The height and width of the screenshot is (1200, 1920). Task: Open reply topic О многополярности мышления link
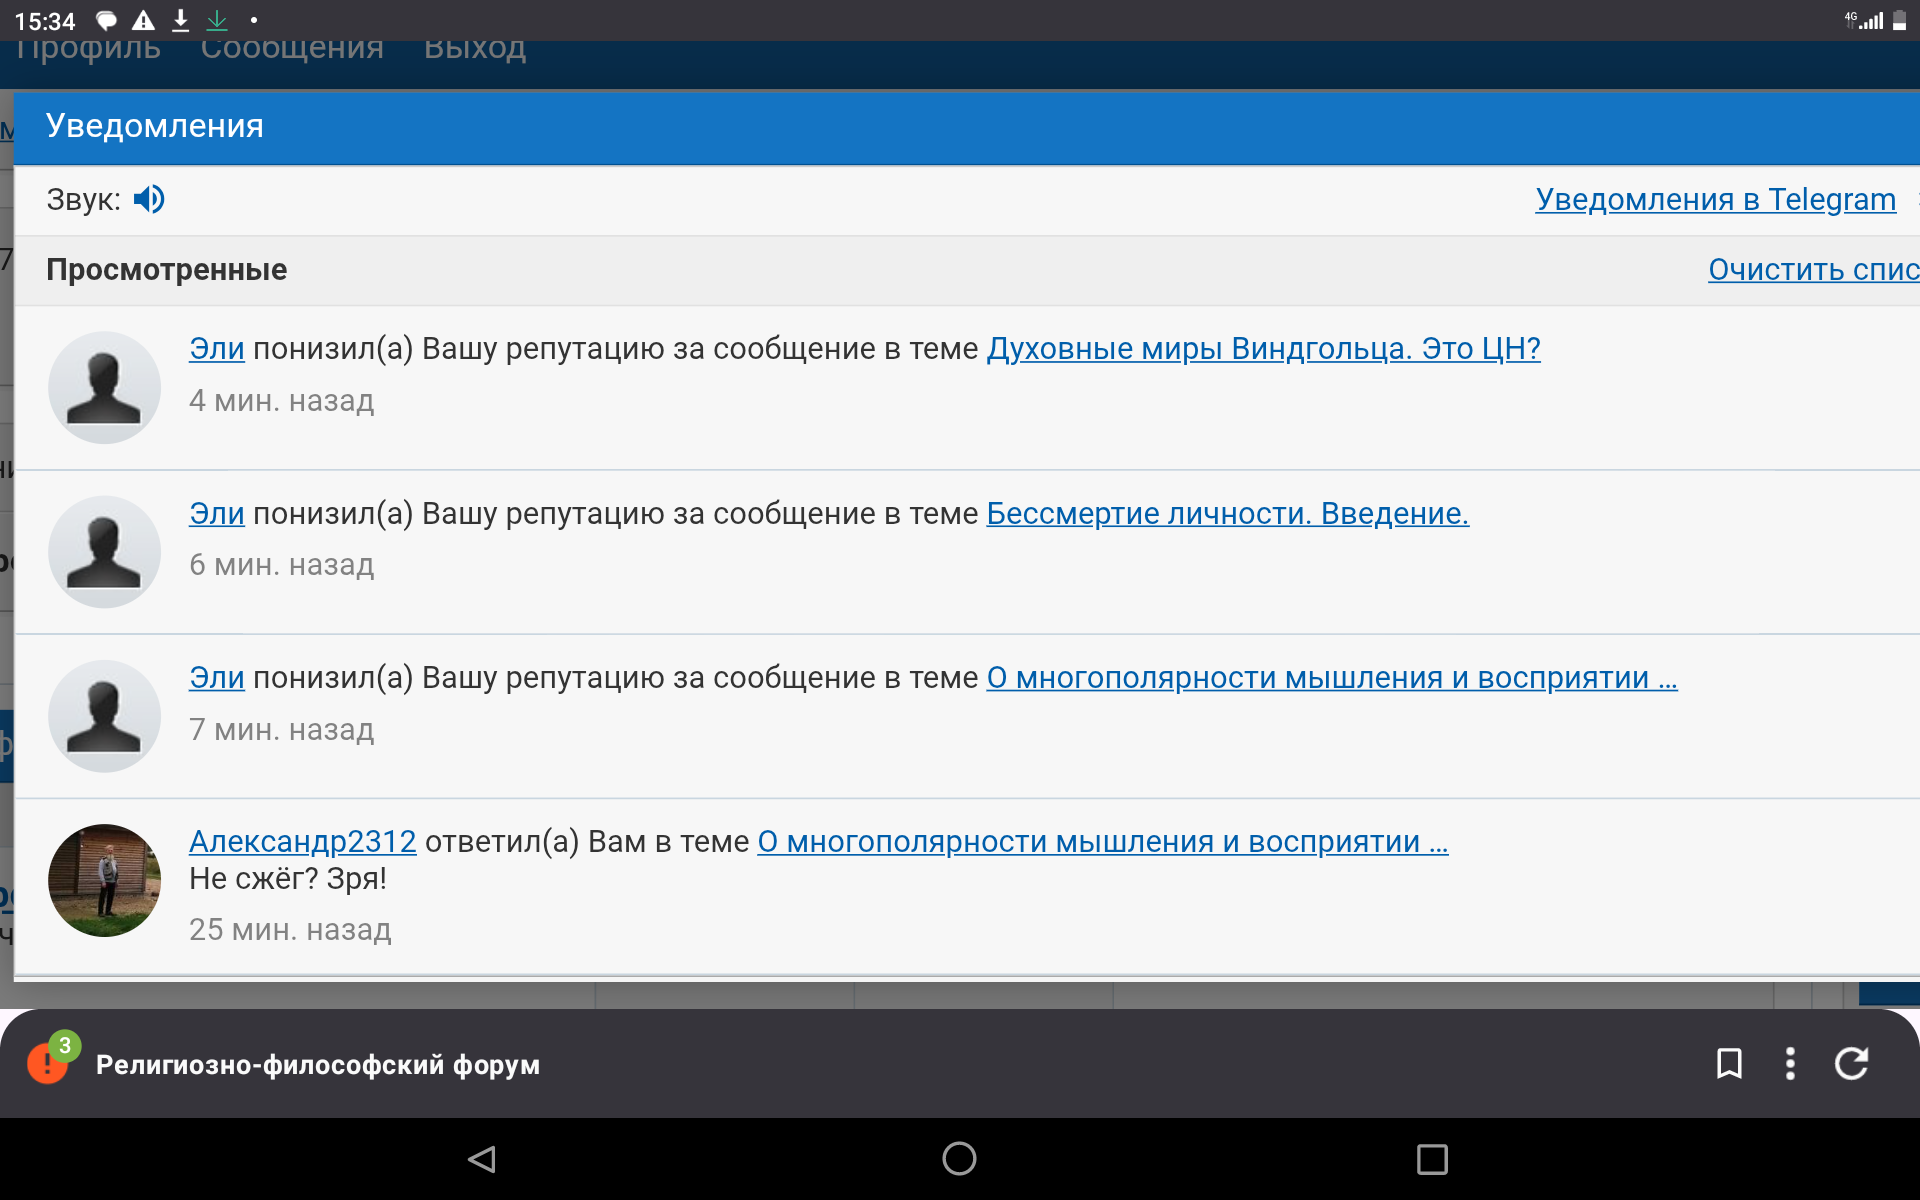(1102, 841)
